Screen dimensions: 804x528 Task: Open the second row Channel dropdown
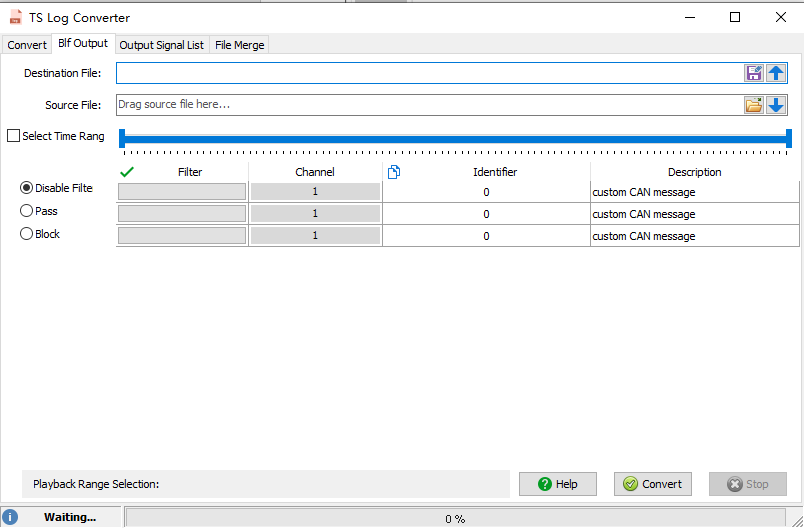pos(315,213)
